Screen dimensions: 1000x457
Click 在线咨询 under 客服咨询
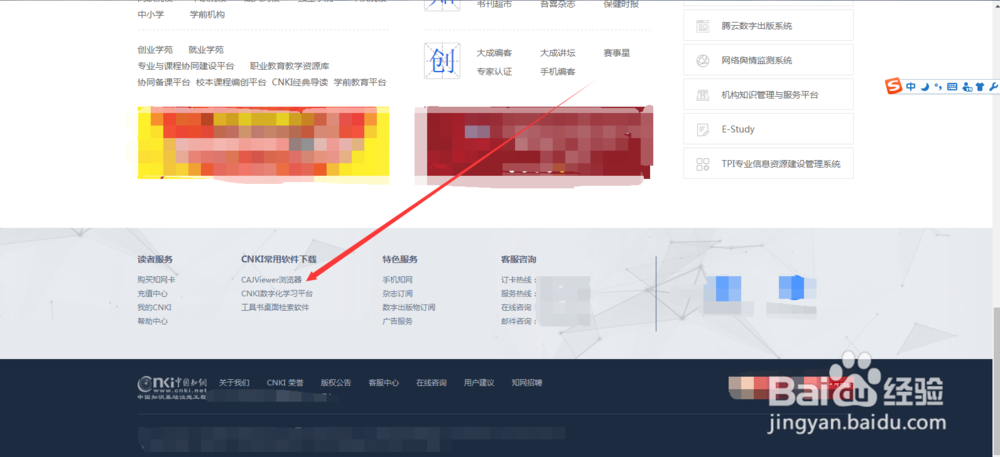(517, 307)
